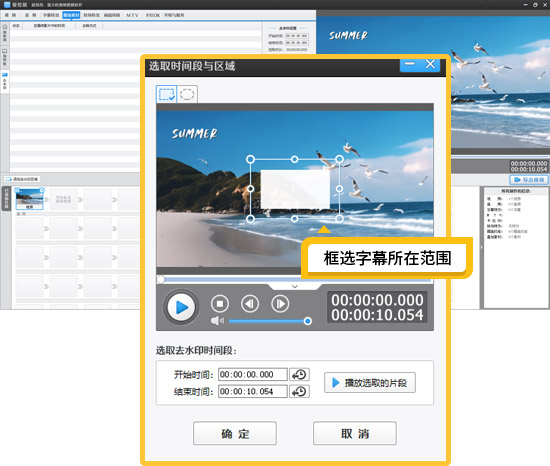Step forward one frame
The height and width of the screenshot is (466, 550).
tap(280, 304)
